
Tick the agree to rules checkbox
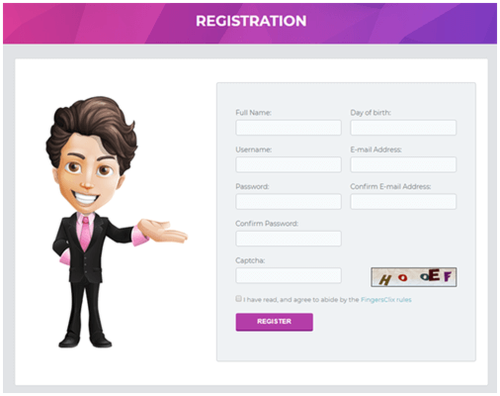pyautogui.click(x=238, y=299)
